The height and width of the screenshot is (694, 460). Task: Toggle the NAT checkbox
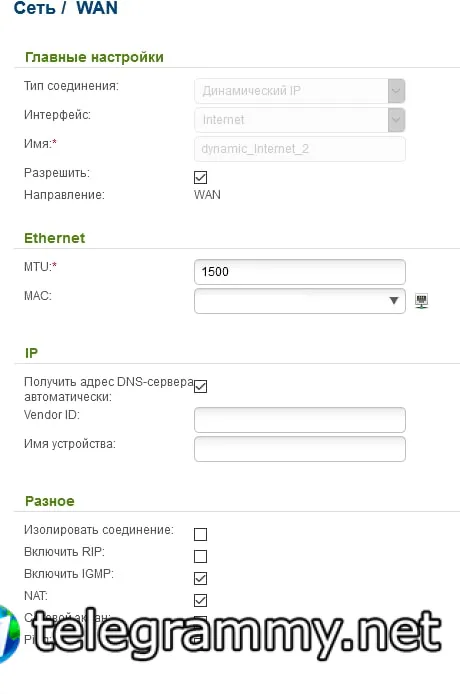click(x=201, y=600)
